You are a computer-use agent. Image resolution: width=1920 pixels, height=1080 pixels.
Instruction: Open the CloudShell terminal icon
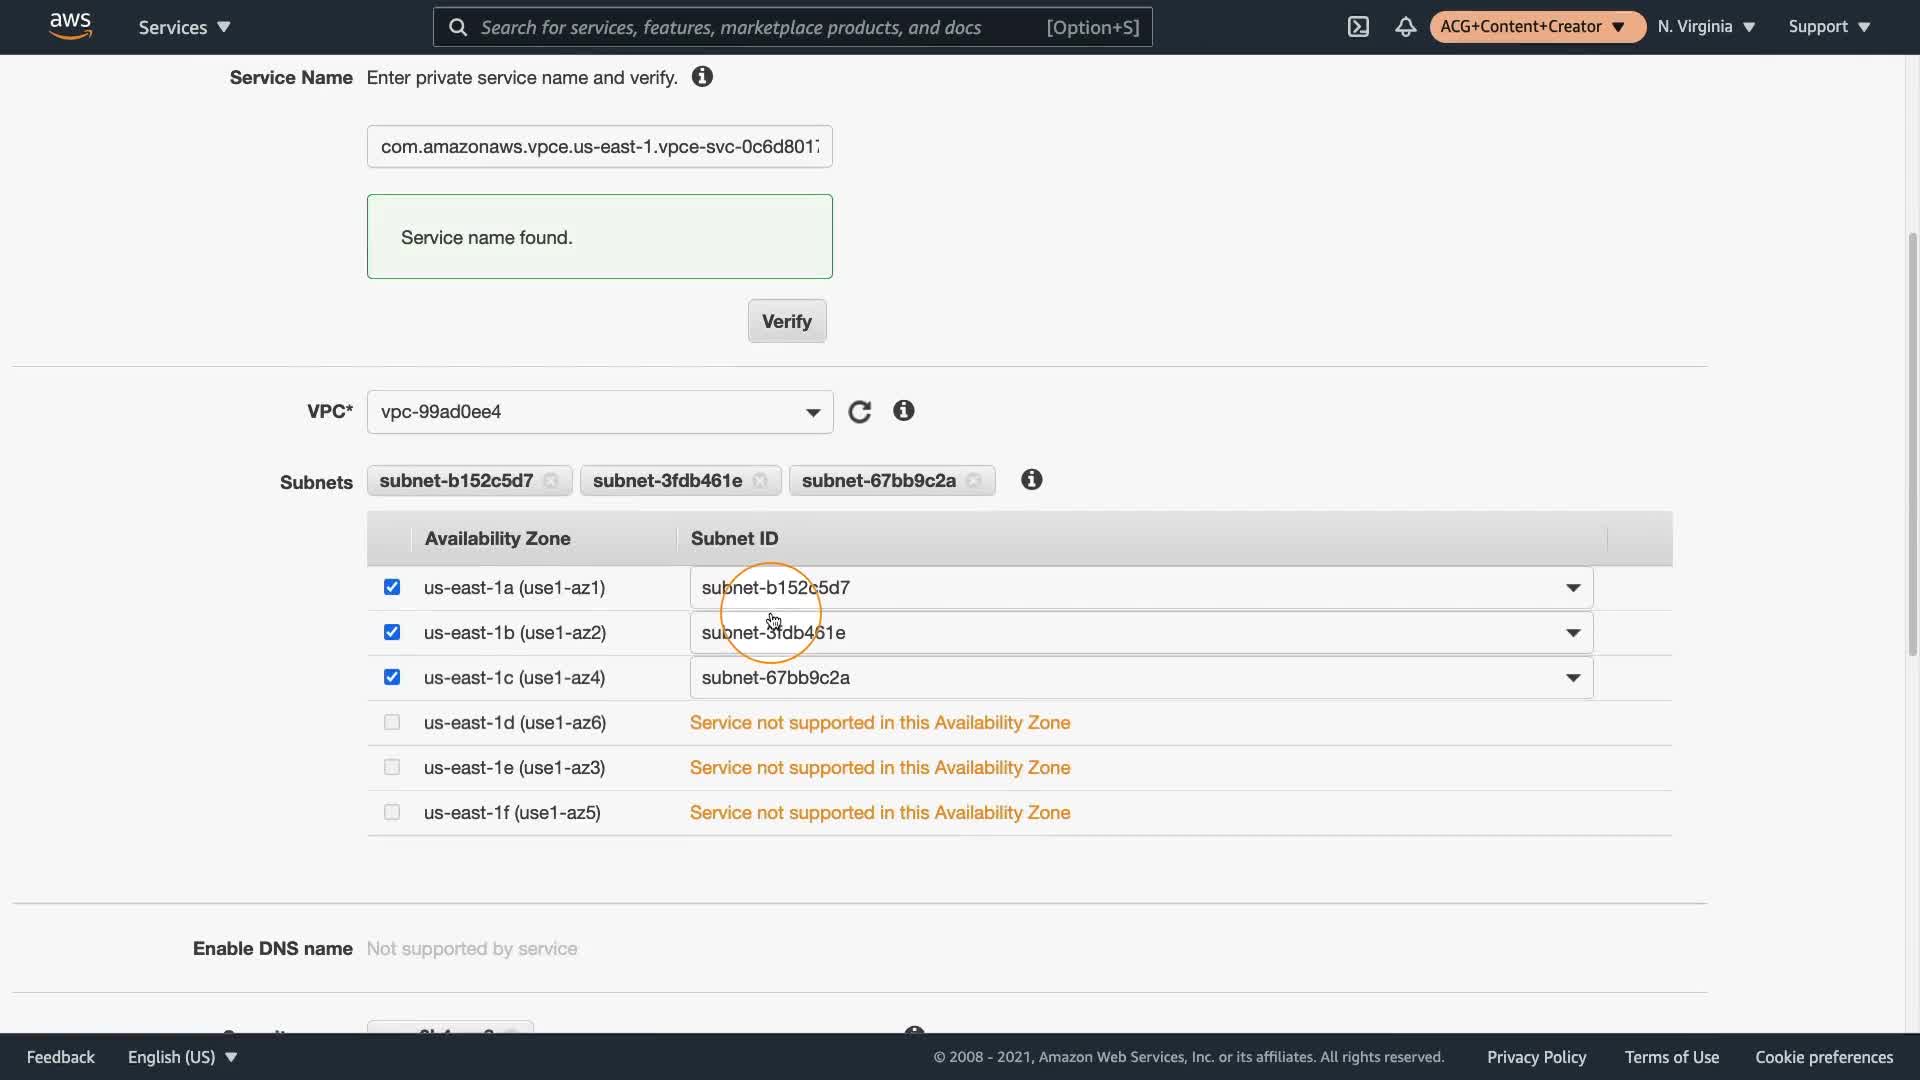click(1358, 27)
